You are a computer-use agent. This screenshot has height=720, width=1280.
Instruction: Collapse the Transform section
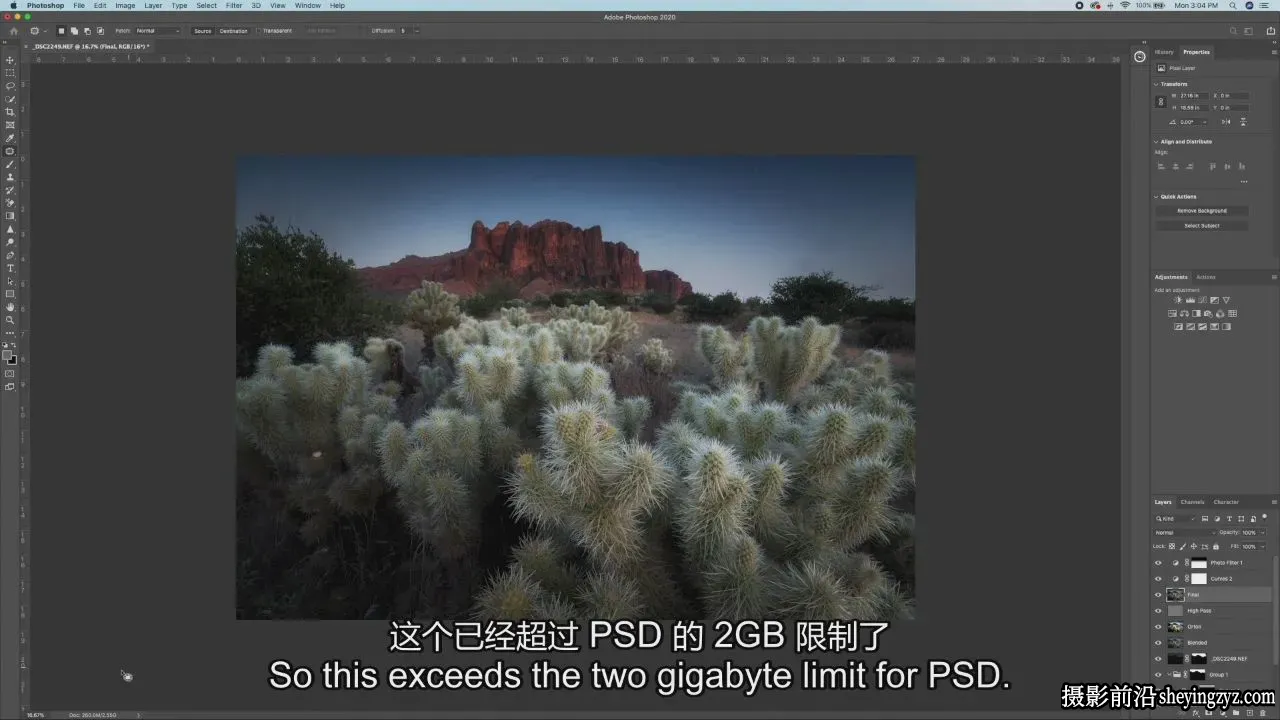(x=1156, y=84)
